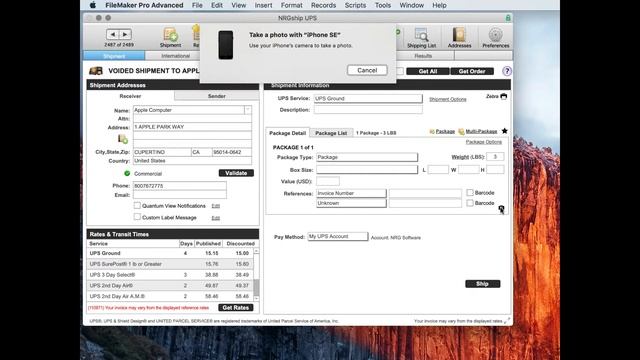Open the Help menu
This screenshot has width=640, height=360.
[x=439, y=5]
